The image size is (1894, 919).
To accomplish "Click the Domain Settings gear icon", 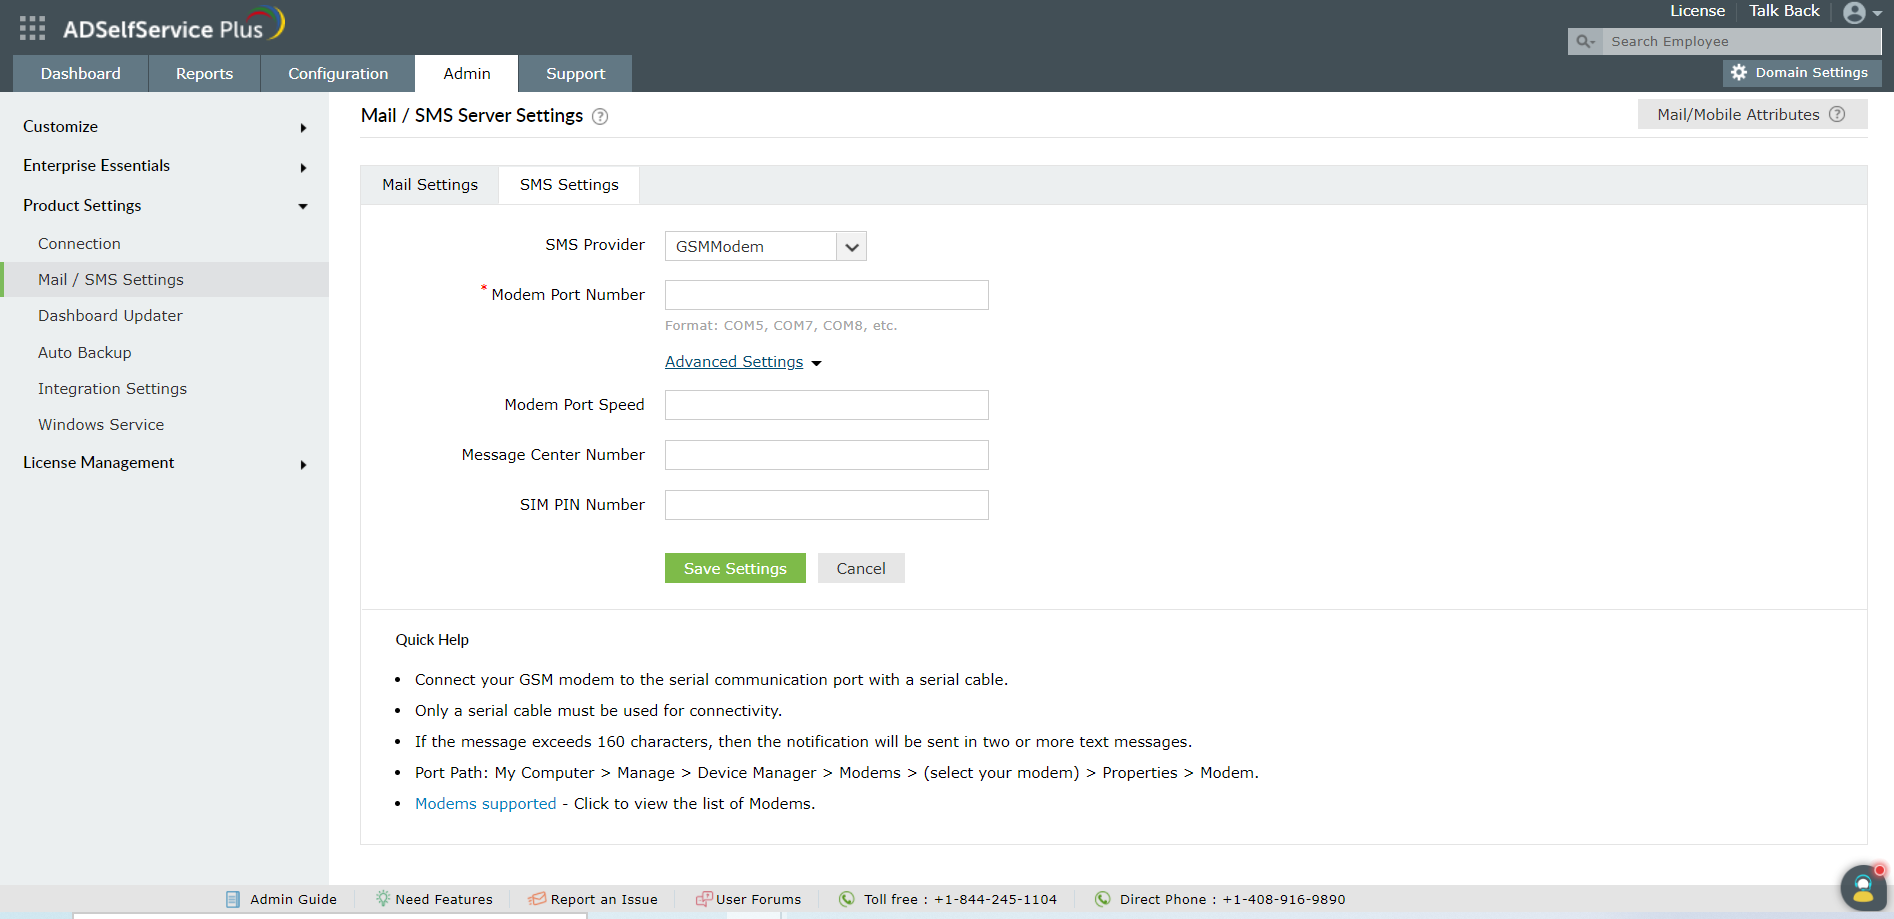I will (x=1739, y=73).
